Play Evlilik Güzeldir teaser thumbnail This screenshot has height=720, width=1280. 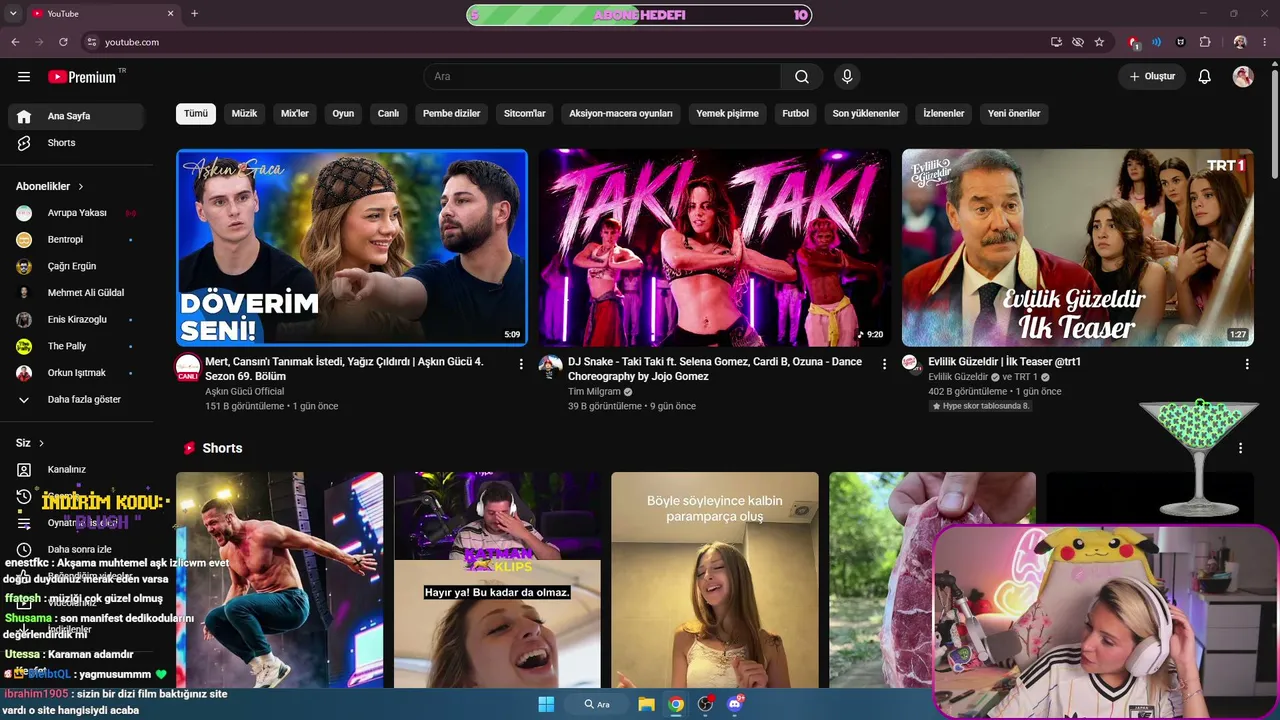[x=1078, y=248]
